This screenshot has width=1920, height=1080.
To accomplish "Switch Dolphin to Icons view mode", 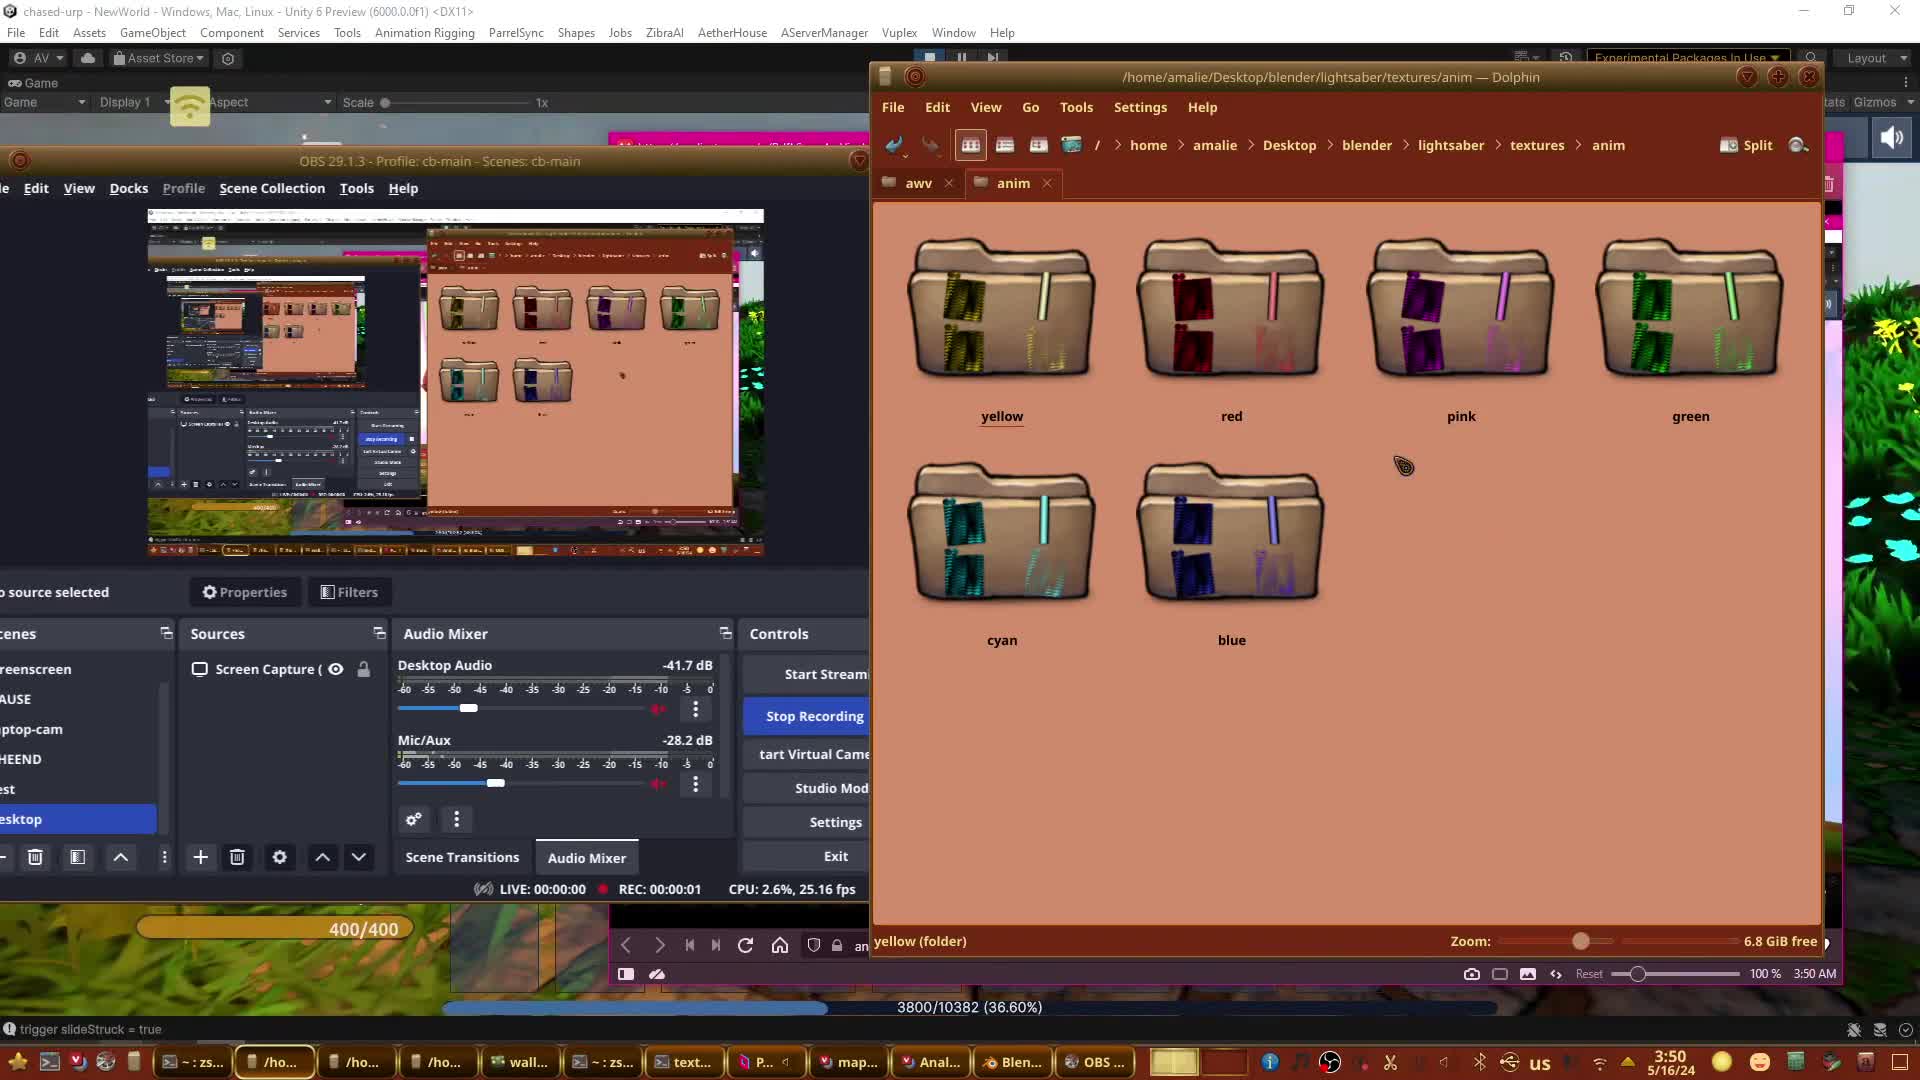I will click(970, 145).
